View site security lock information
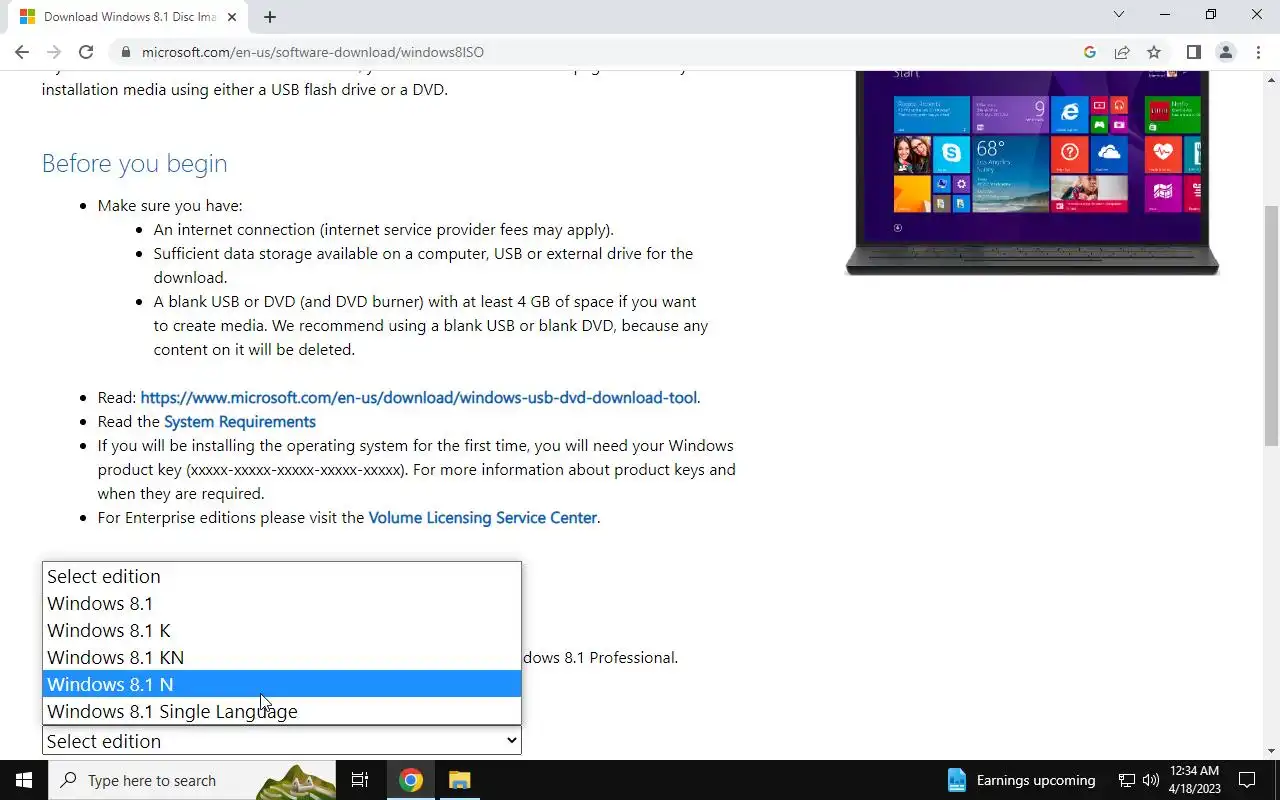Screen dimensions: 1280x800 tap(125, 52)
